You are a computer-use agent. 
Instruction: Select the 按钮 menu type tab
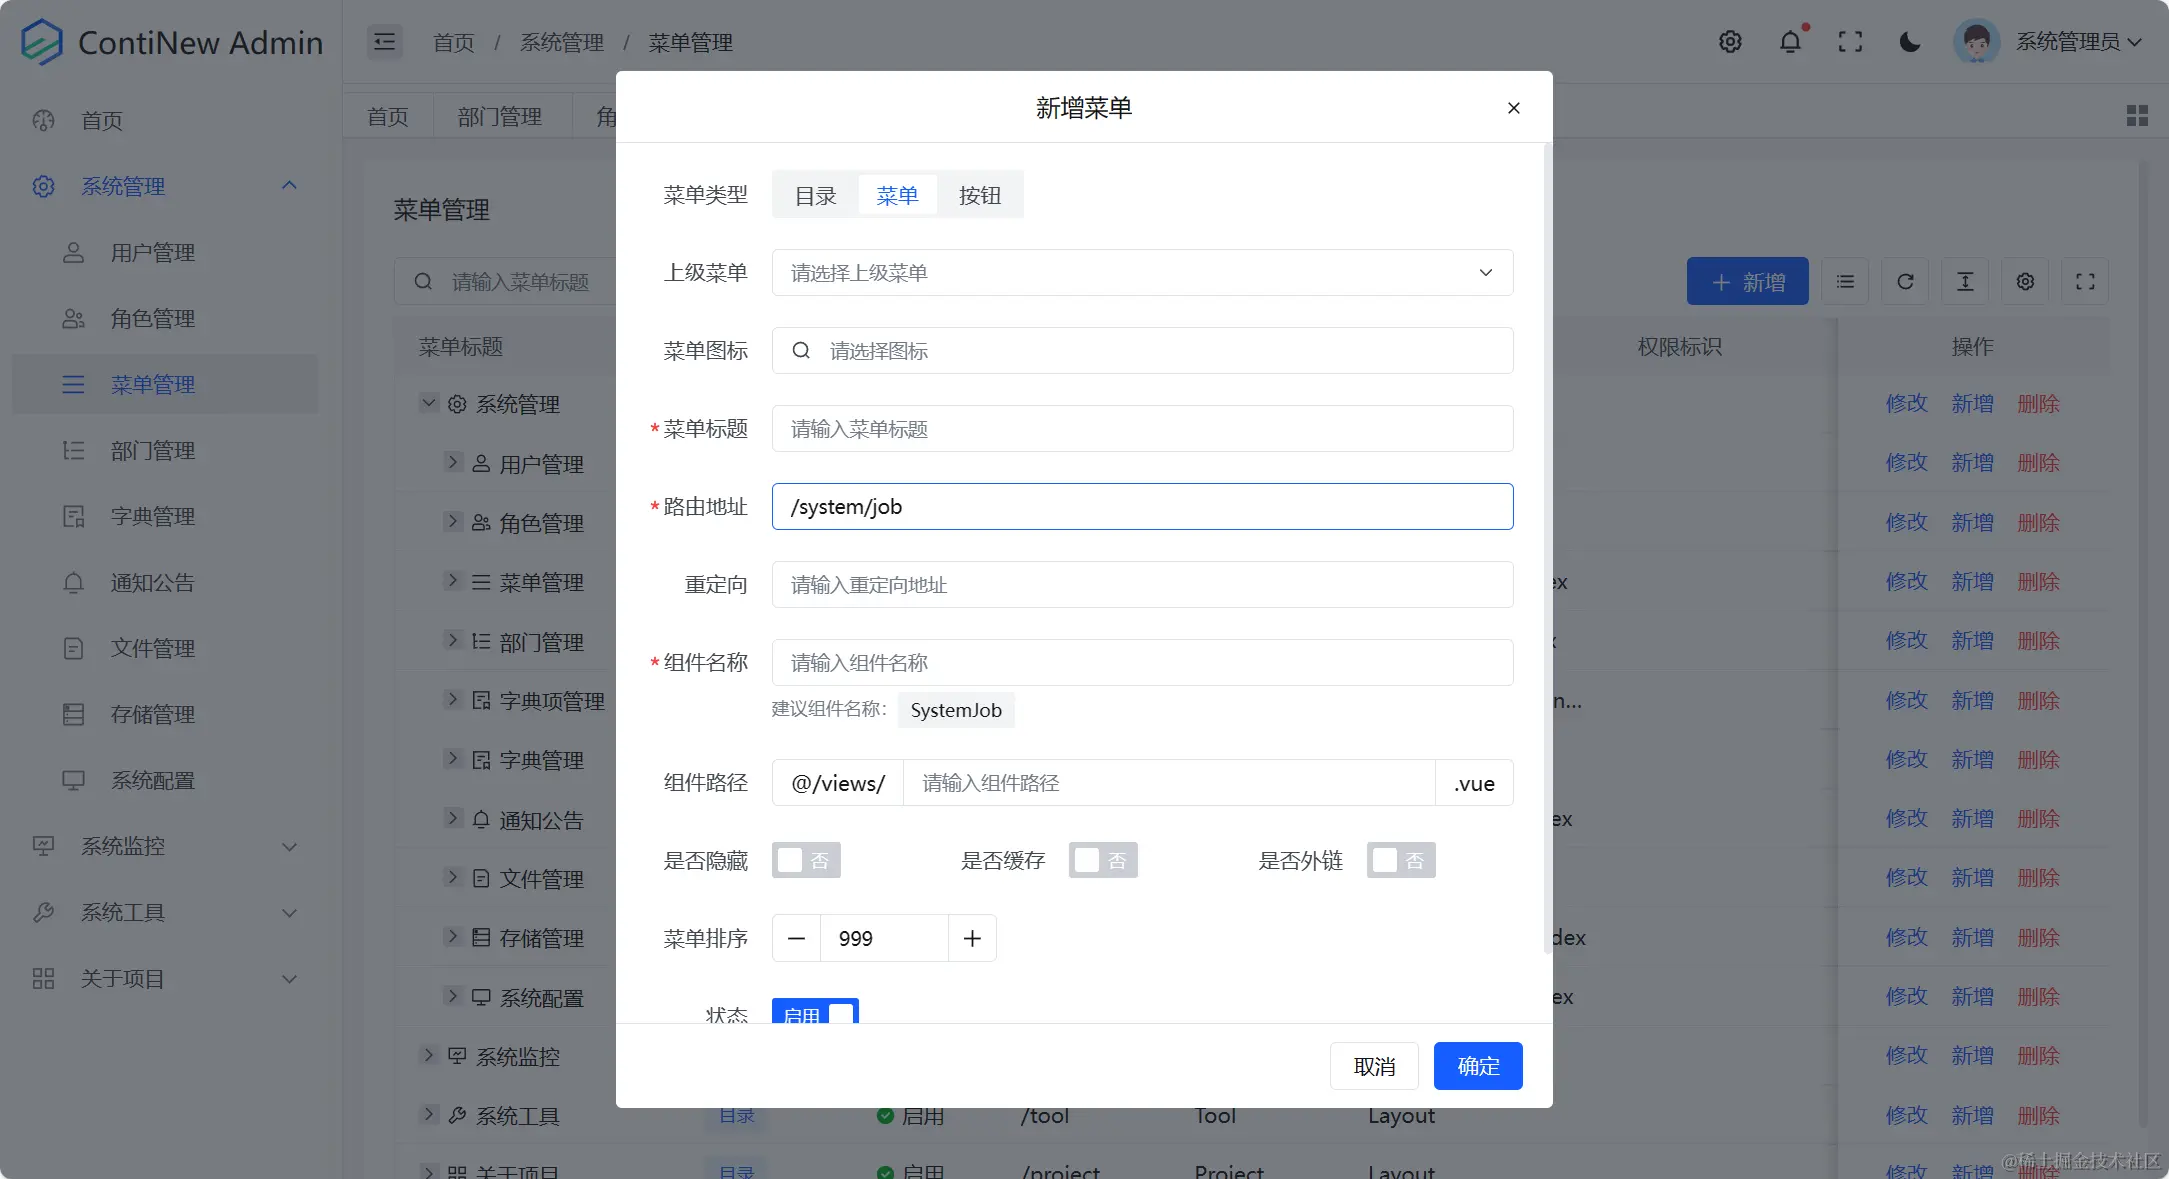point(981,194)
